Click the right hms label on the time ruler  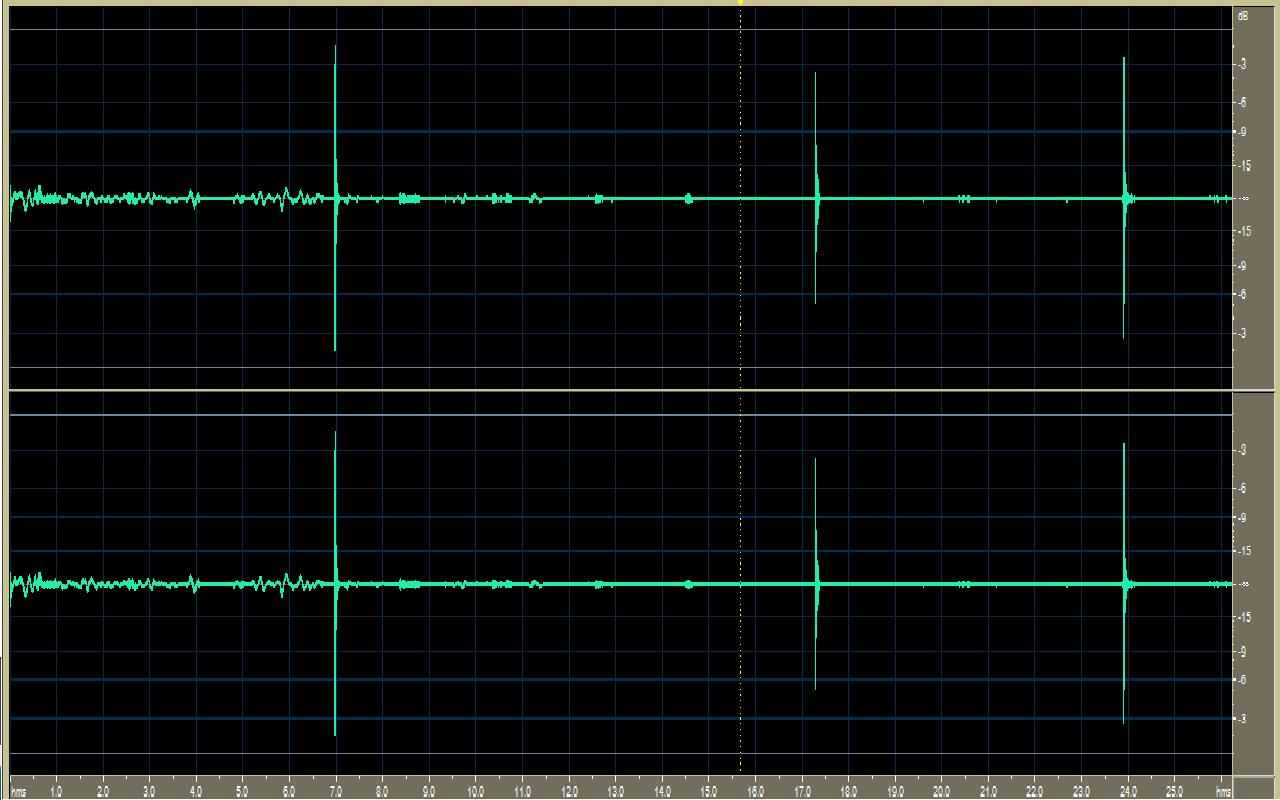1223,791
